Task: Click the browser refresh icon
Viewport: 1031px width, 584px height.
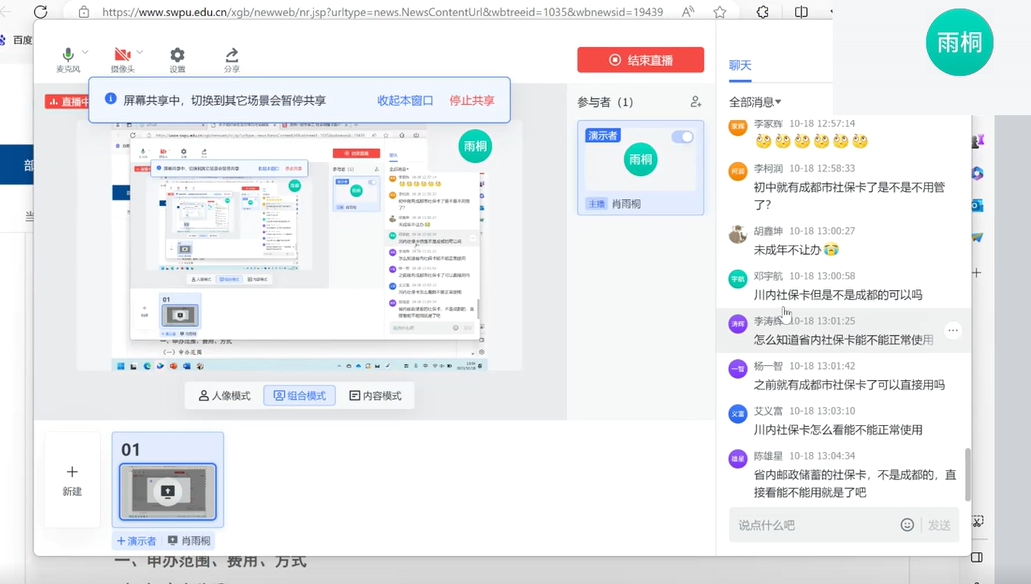Action: click(x=41, y=12)
